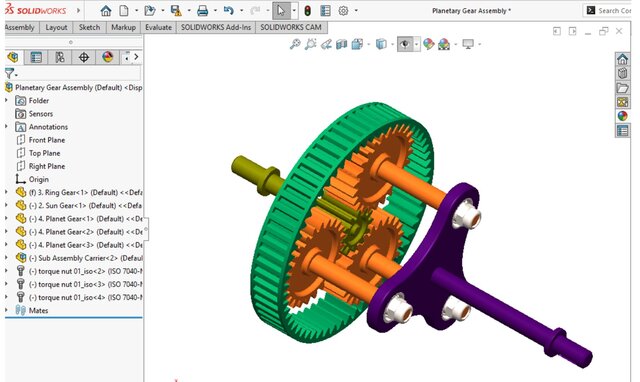This screenshot has height=382, width=640.
Task: Select the Front Plane
Action: [40, 140]
